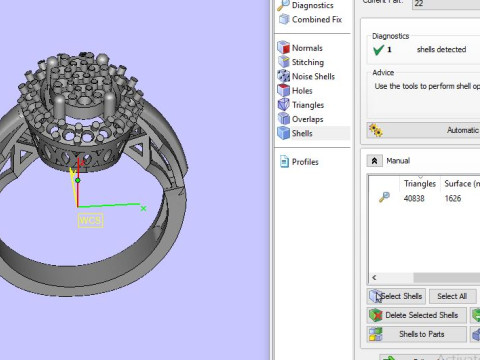Select the Stitching fix page
Viewport: 480px width, 360px height.
[301, 62]
